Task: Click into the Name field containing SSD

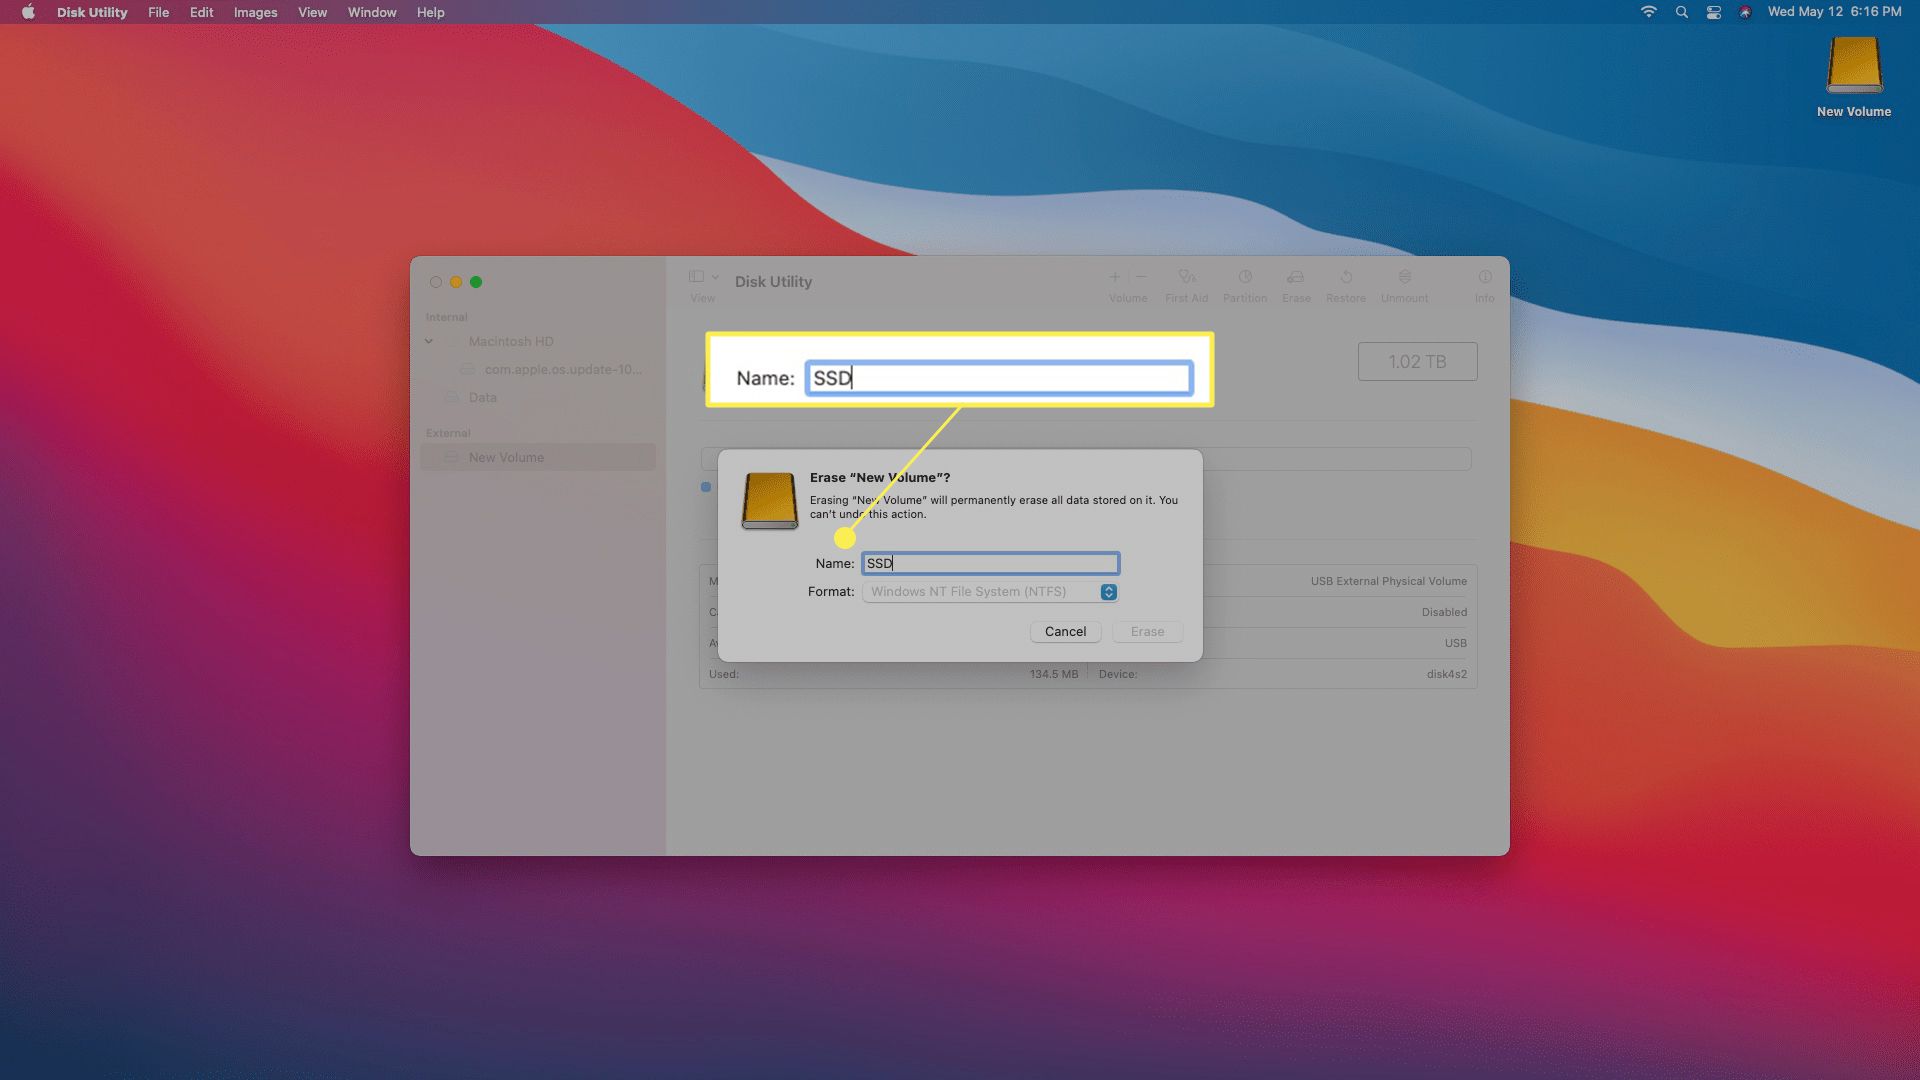Action: pyautogui.click(x=991, y=564)
